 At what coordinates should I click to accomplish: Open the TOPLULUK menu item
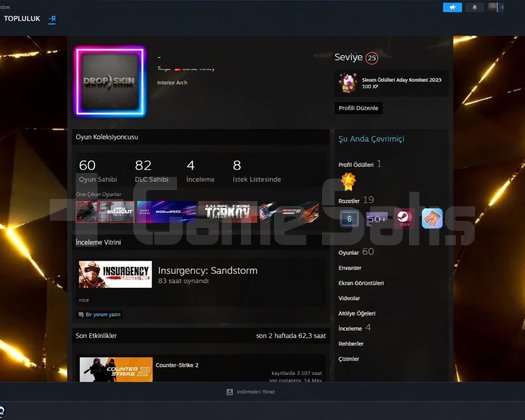pos(22,19)
